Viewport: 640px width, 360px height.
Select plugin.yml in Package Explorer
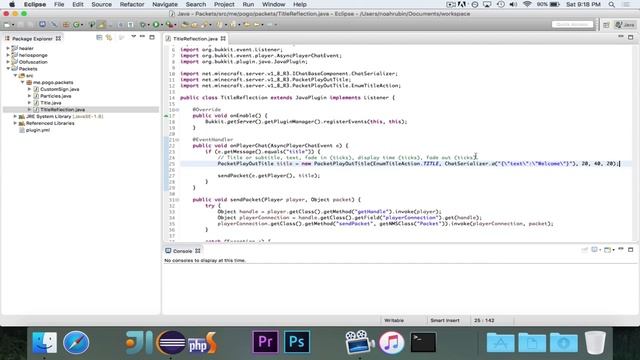coord(38,130)
